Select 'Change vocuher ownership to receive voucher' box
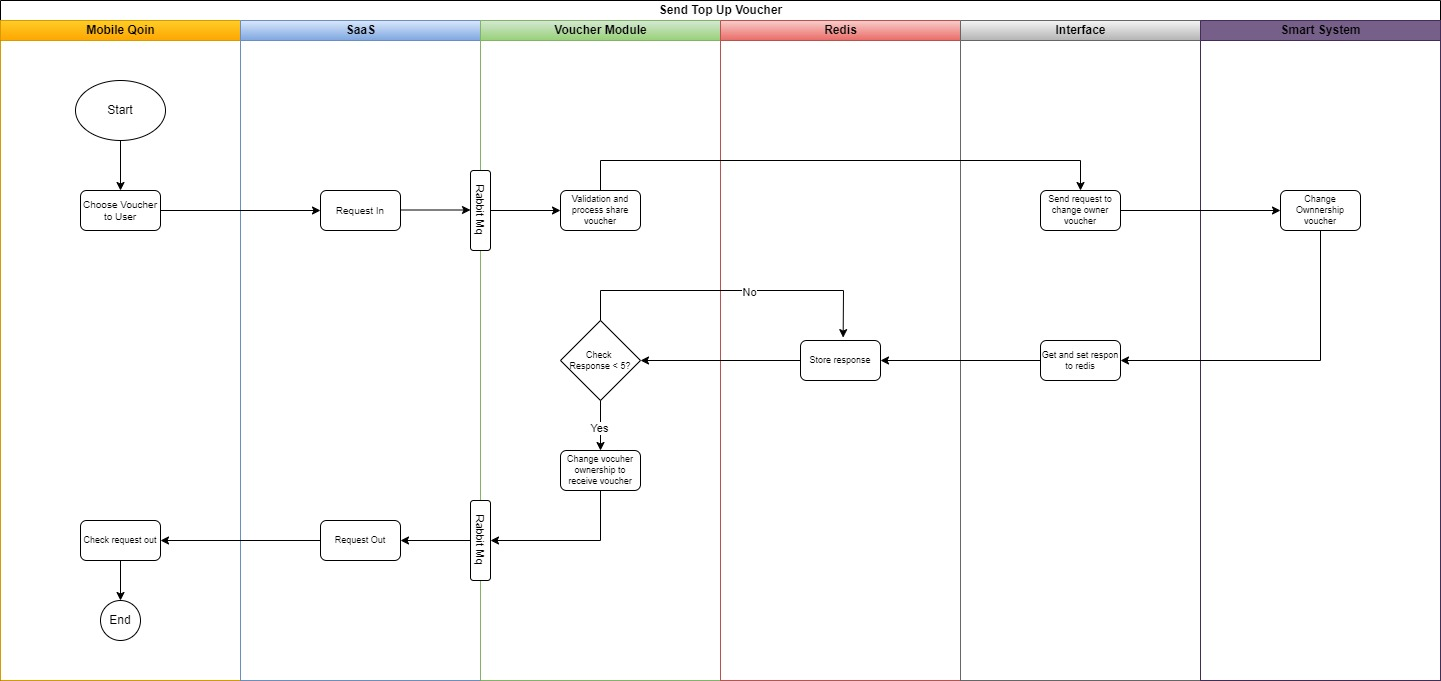Viewport: 1441px width, 681px height. (600, 470)
